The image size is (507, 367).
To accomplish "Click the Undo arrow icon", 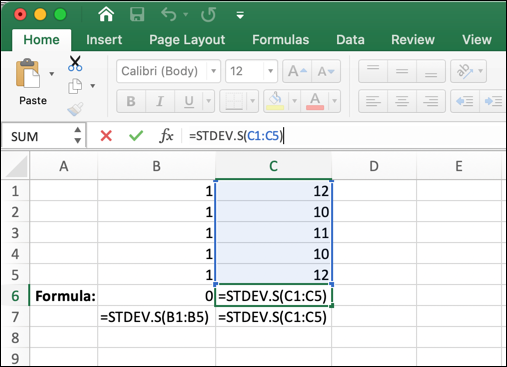I will tap(169, 15).
